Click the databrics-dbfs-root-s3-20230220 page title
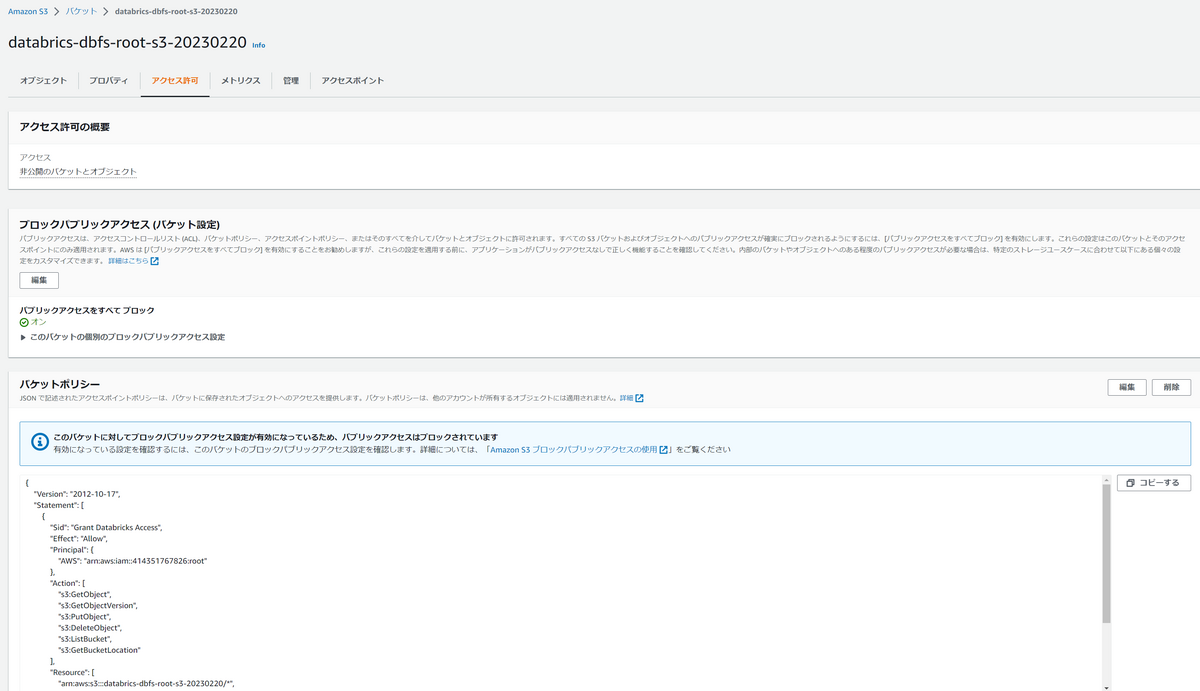1200x691 pixels. click(x=127, y=43)
